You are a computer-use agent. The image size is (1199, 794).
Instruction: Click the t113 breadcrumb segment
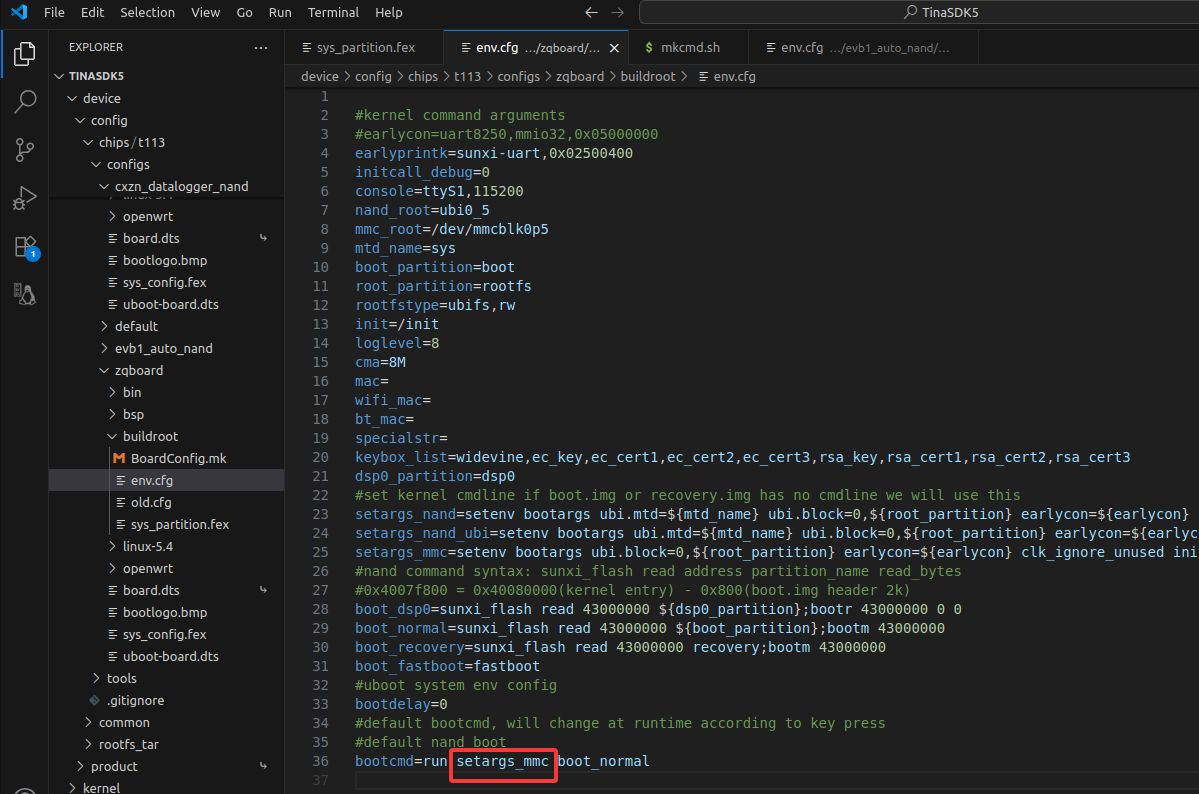click(466, 76)
